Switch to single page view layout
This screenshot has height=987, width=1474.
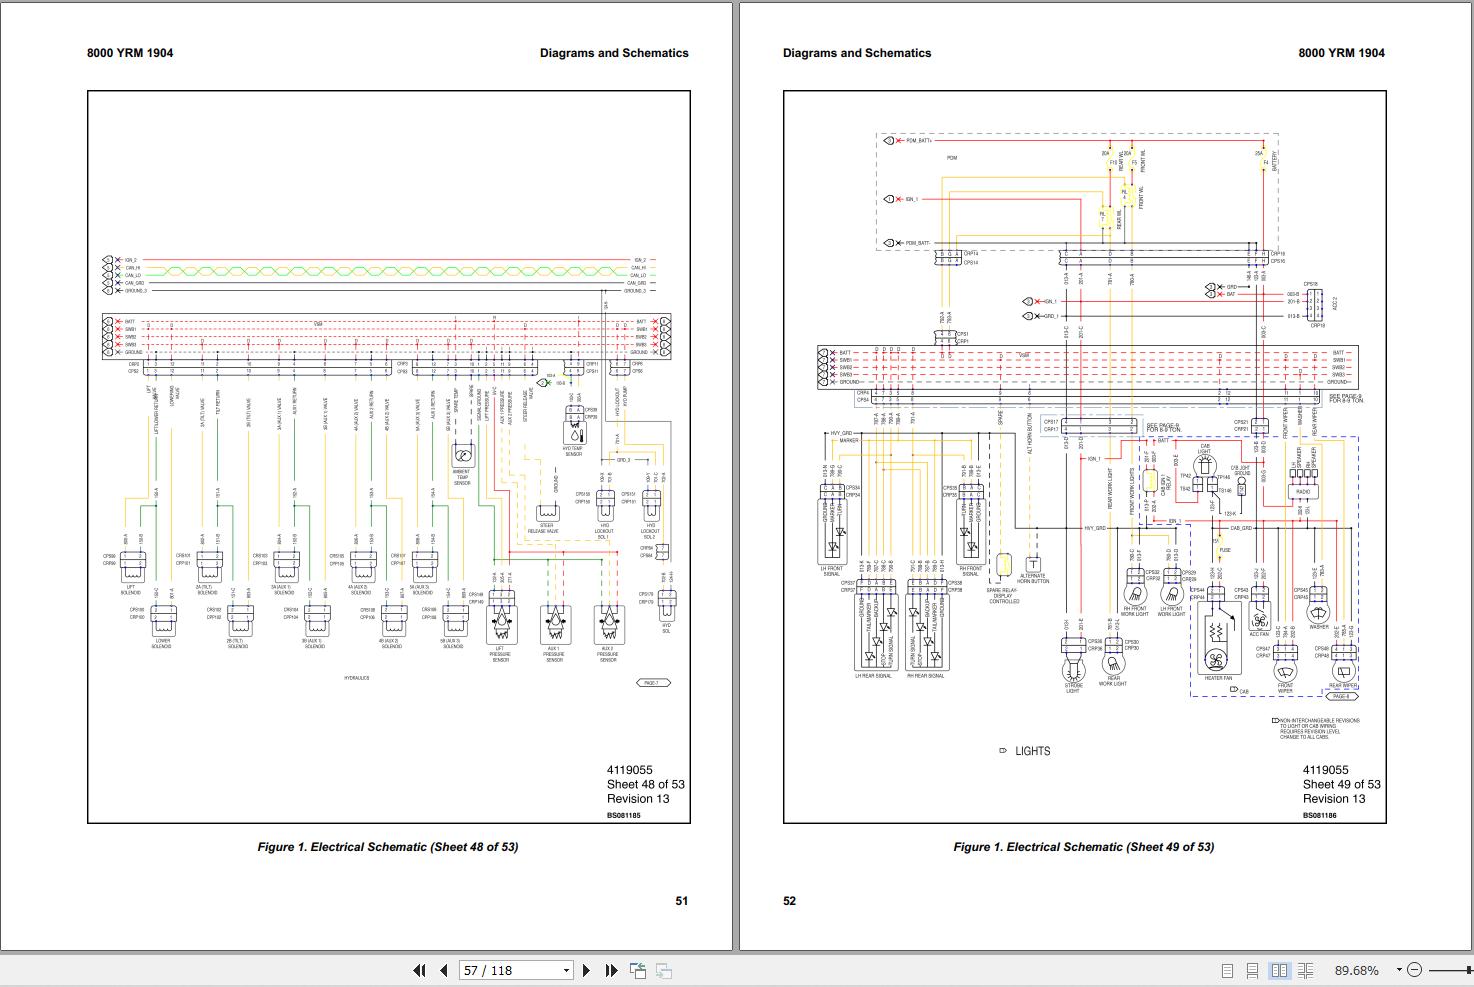click(1228, 970)
